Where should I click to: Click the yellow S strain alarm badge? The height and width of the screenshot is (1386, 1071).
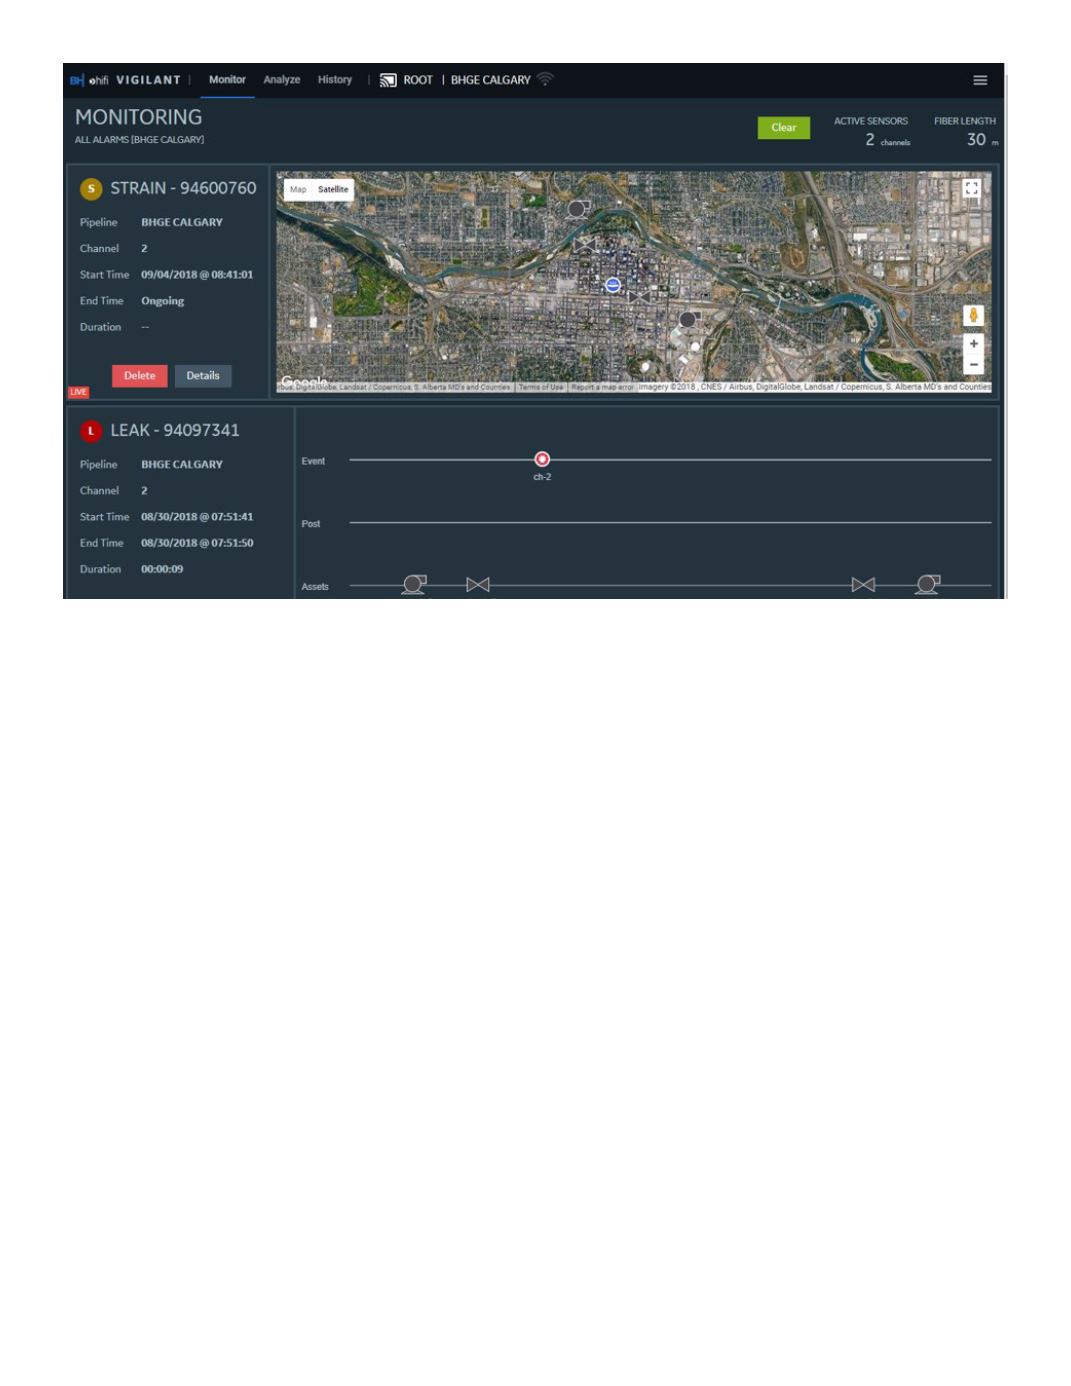point(91,188)
